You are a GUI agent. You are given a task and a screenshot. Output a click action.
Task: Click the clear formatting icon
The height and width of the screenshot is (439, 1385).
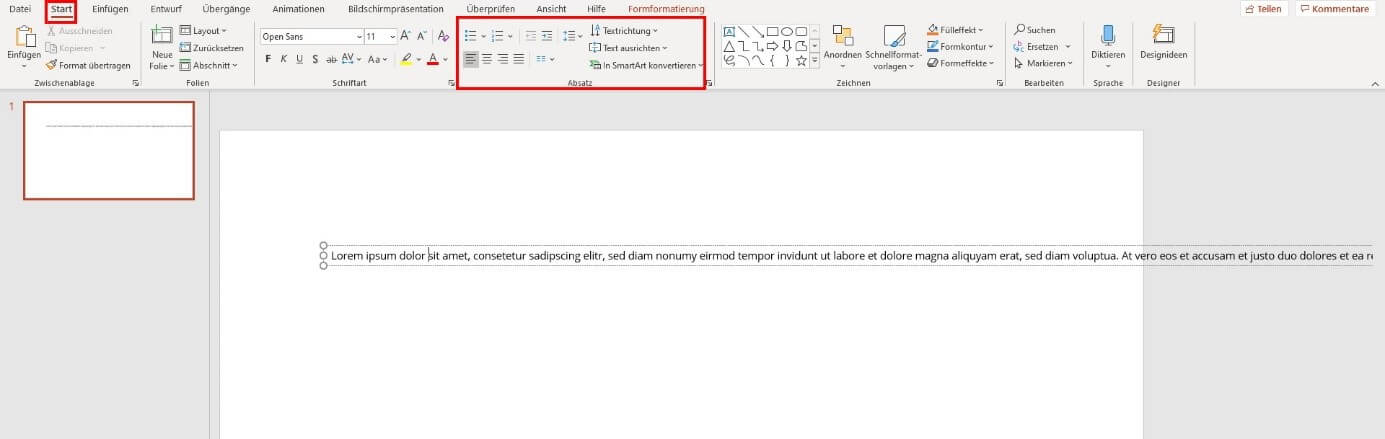[444, 36]
